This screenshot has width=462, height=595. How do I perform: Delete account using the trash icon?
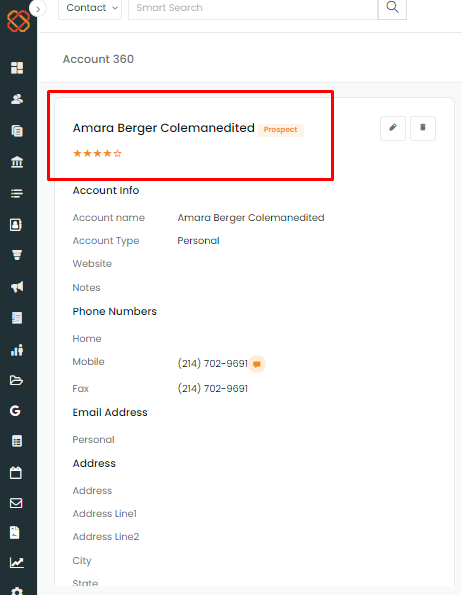(423, 128)
